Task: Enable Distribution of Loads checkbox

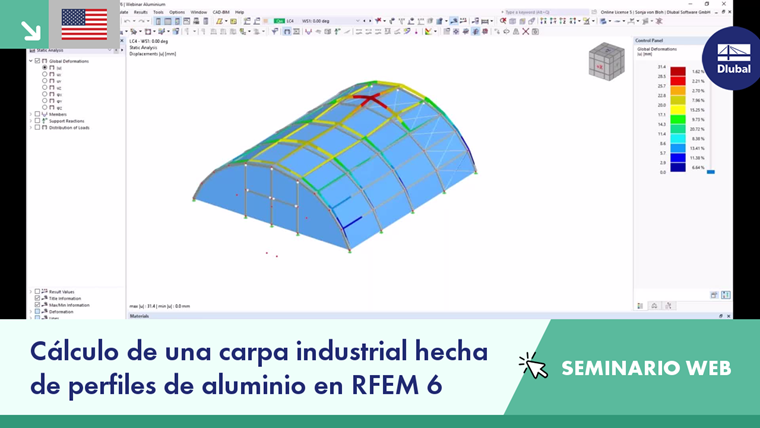Action: (37, 127)
